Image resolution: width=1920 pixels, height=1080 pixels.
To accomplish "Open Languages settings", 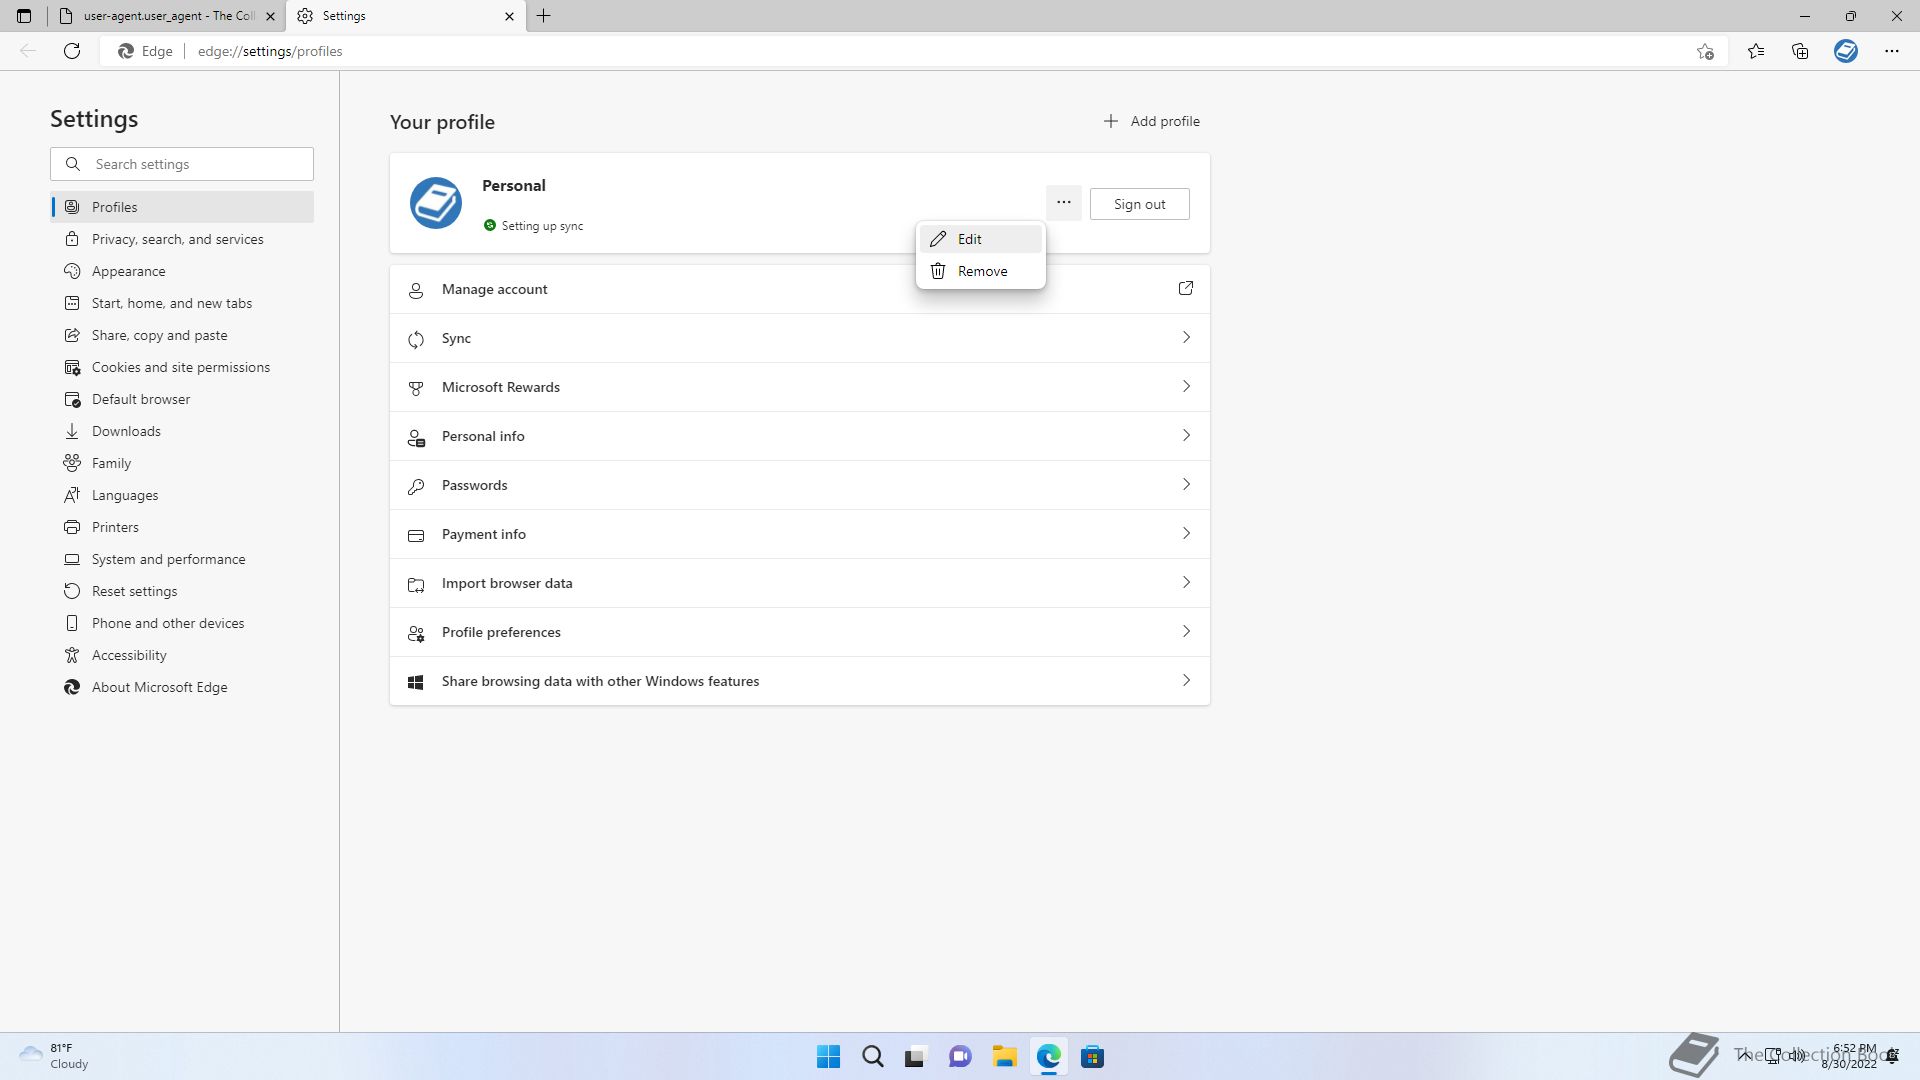I will (182, 495).
